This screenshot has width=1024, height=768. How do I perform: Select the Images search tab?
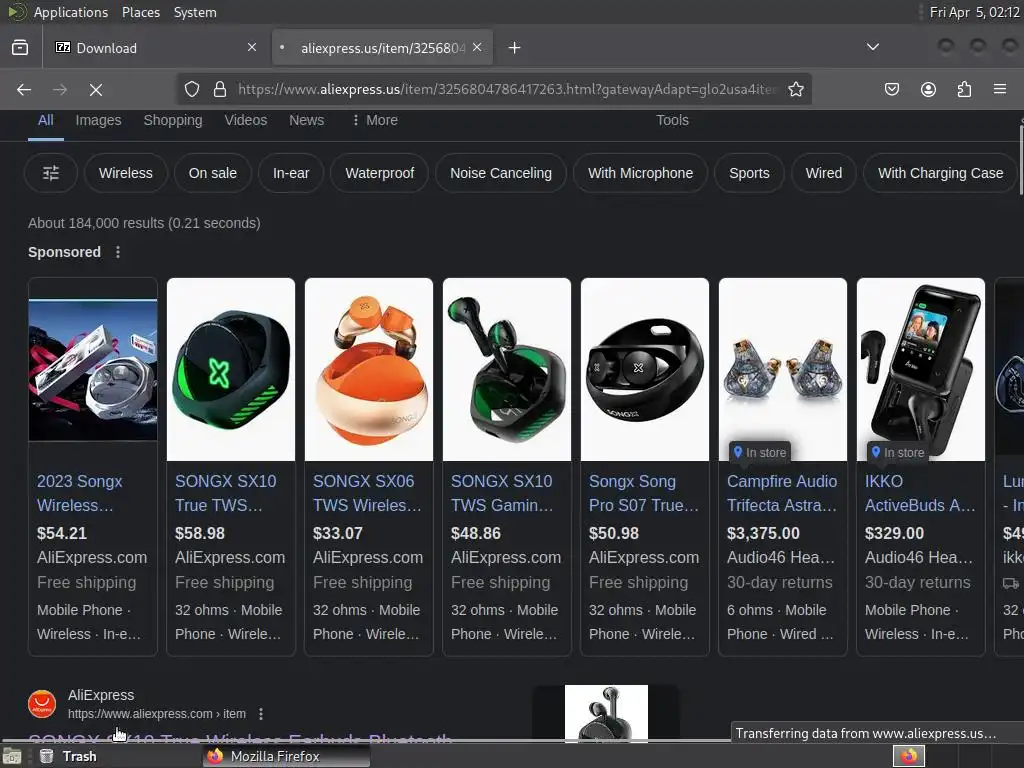click(x=99, y=120)
